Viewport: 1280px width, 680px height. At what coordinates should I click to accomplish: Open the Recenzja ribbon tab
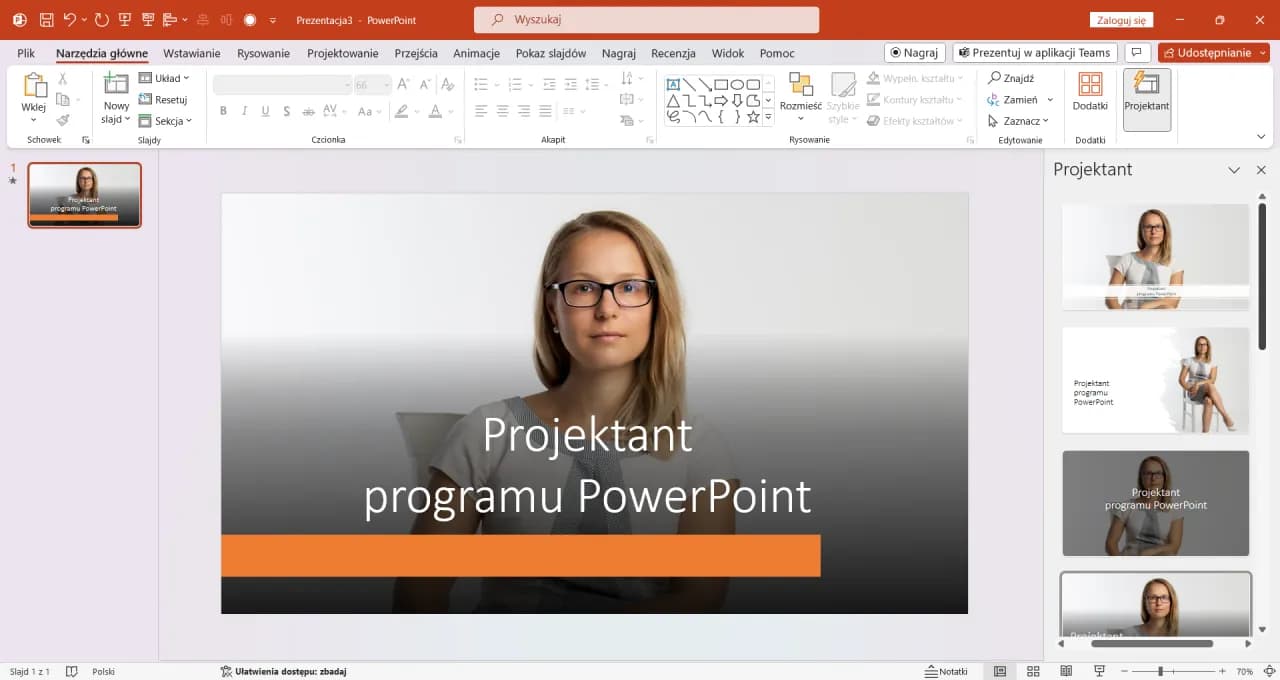(673, 53)
